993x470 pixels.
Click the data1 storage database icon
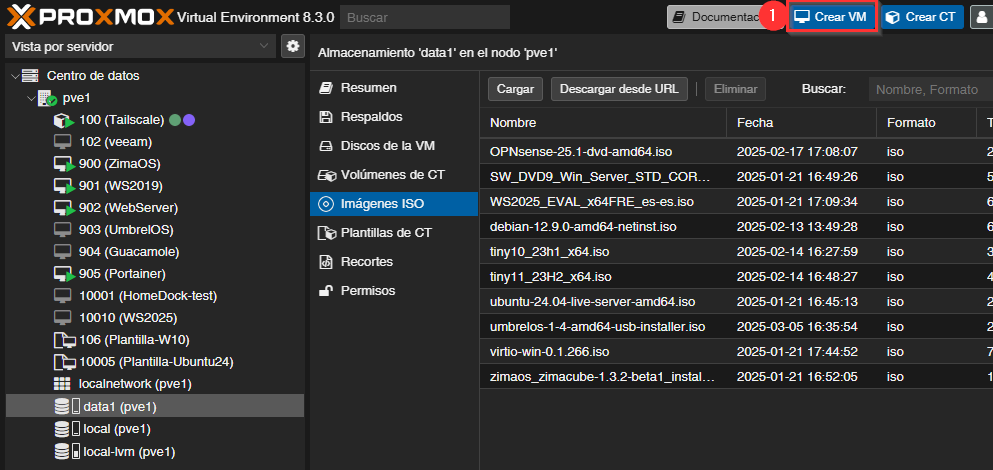click(x=61, y=406)
